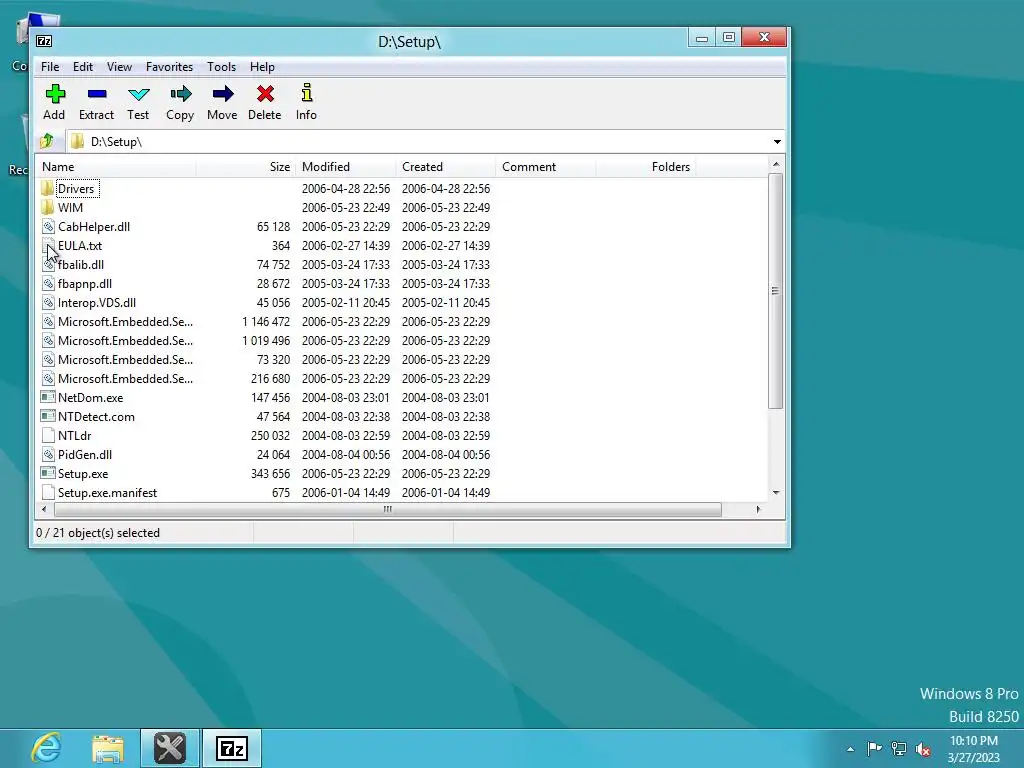Viewport: 1024px width, 768px height.
Task: Sort by the Size column header
Action: pyautogui.click(x=246, y=167)
